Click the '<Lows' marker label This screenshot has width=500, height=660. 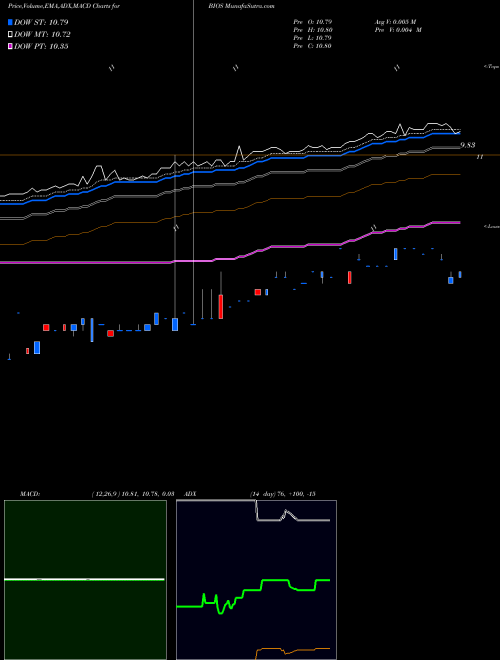pyautogui.click(x=491, y=226)
